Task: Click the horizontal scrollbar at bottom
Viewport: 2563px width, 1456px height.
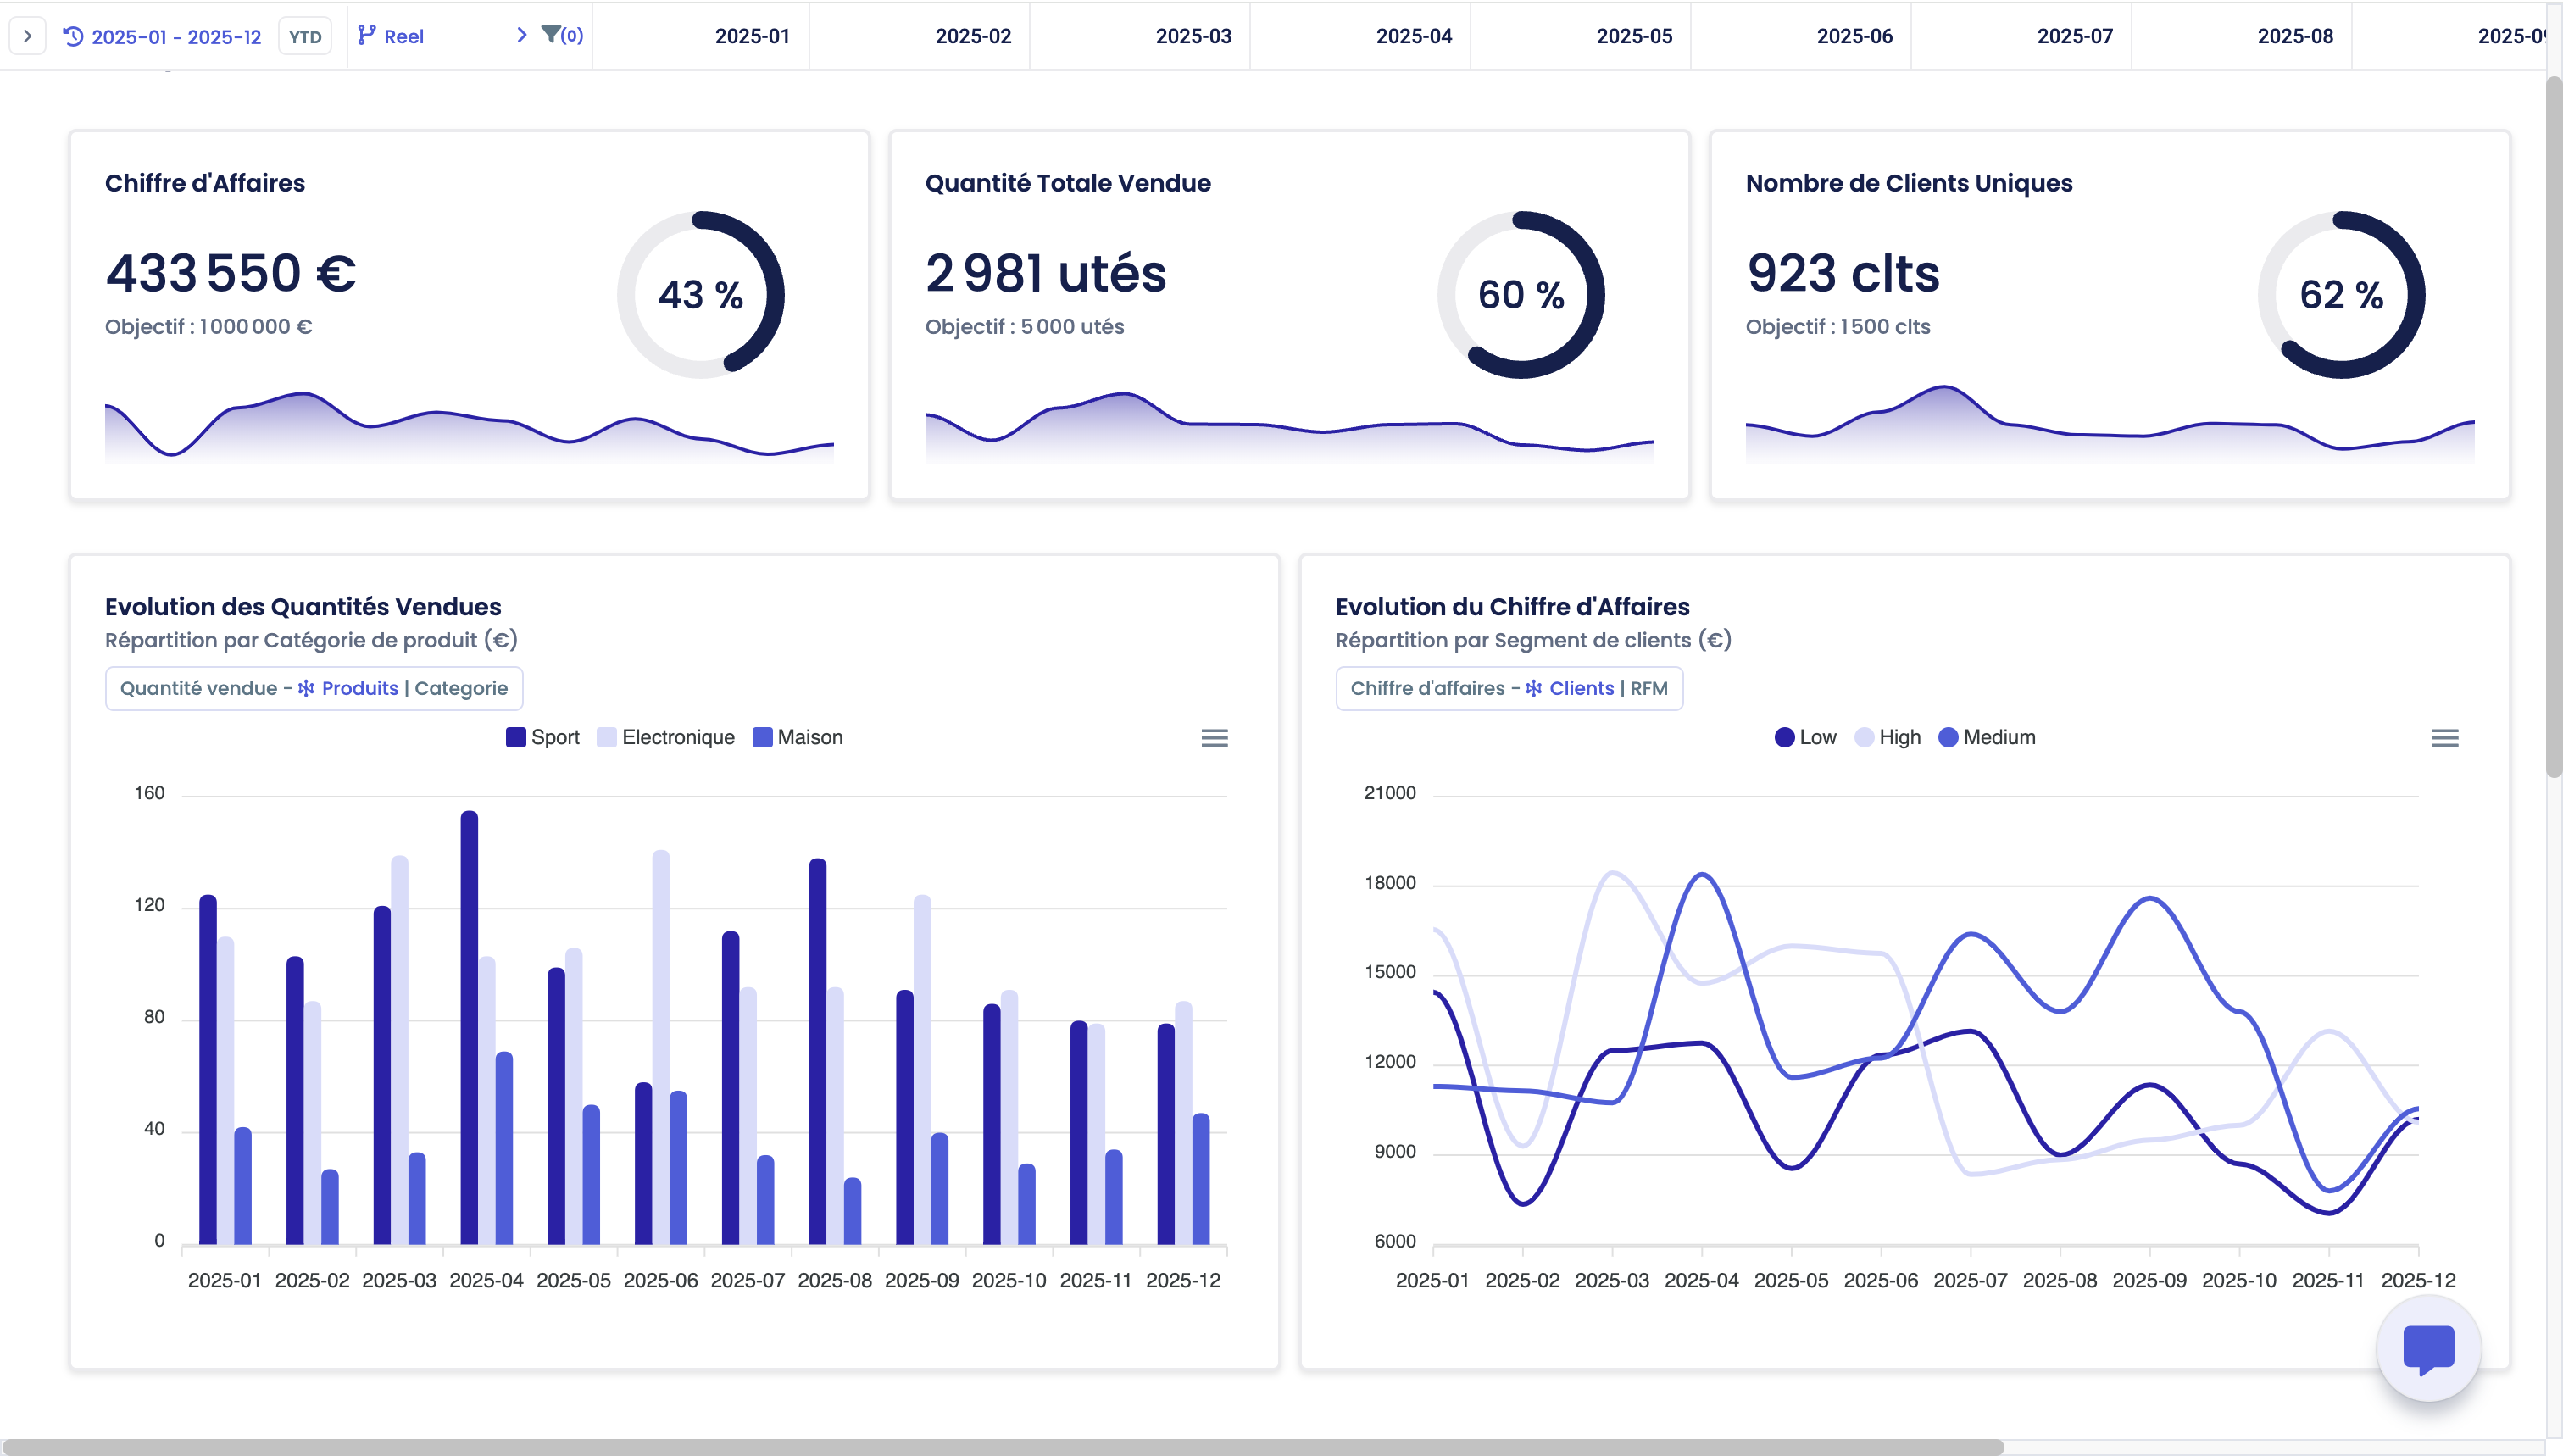Action: point(1000,1446)
